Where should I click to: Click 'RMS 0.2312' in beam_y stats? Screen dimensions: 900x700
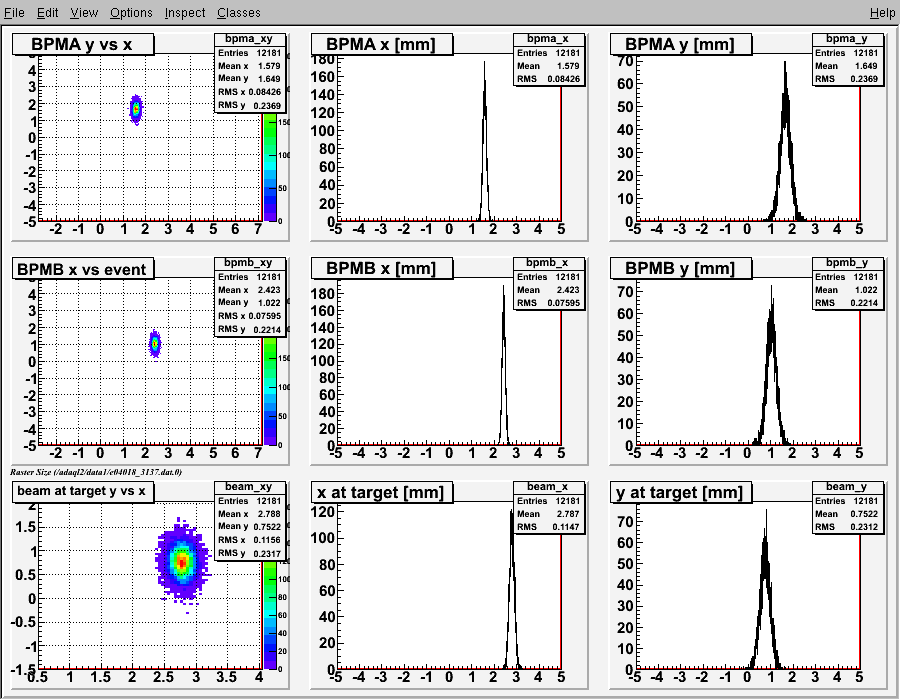pos(847,527)
